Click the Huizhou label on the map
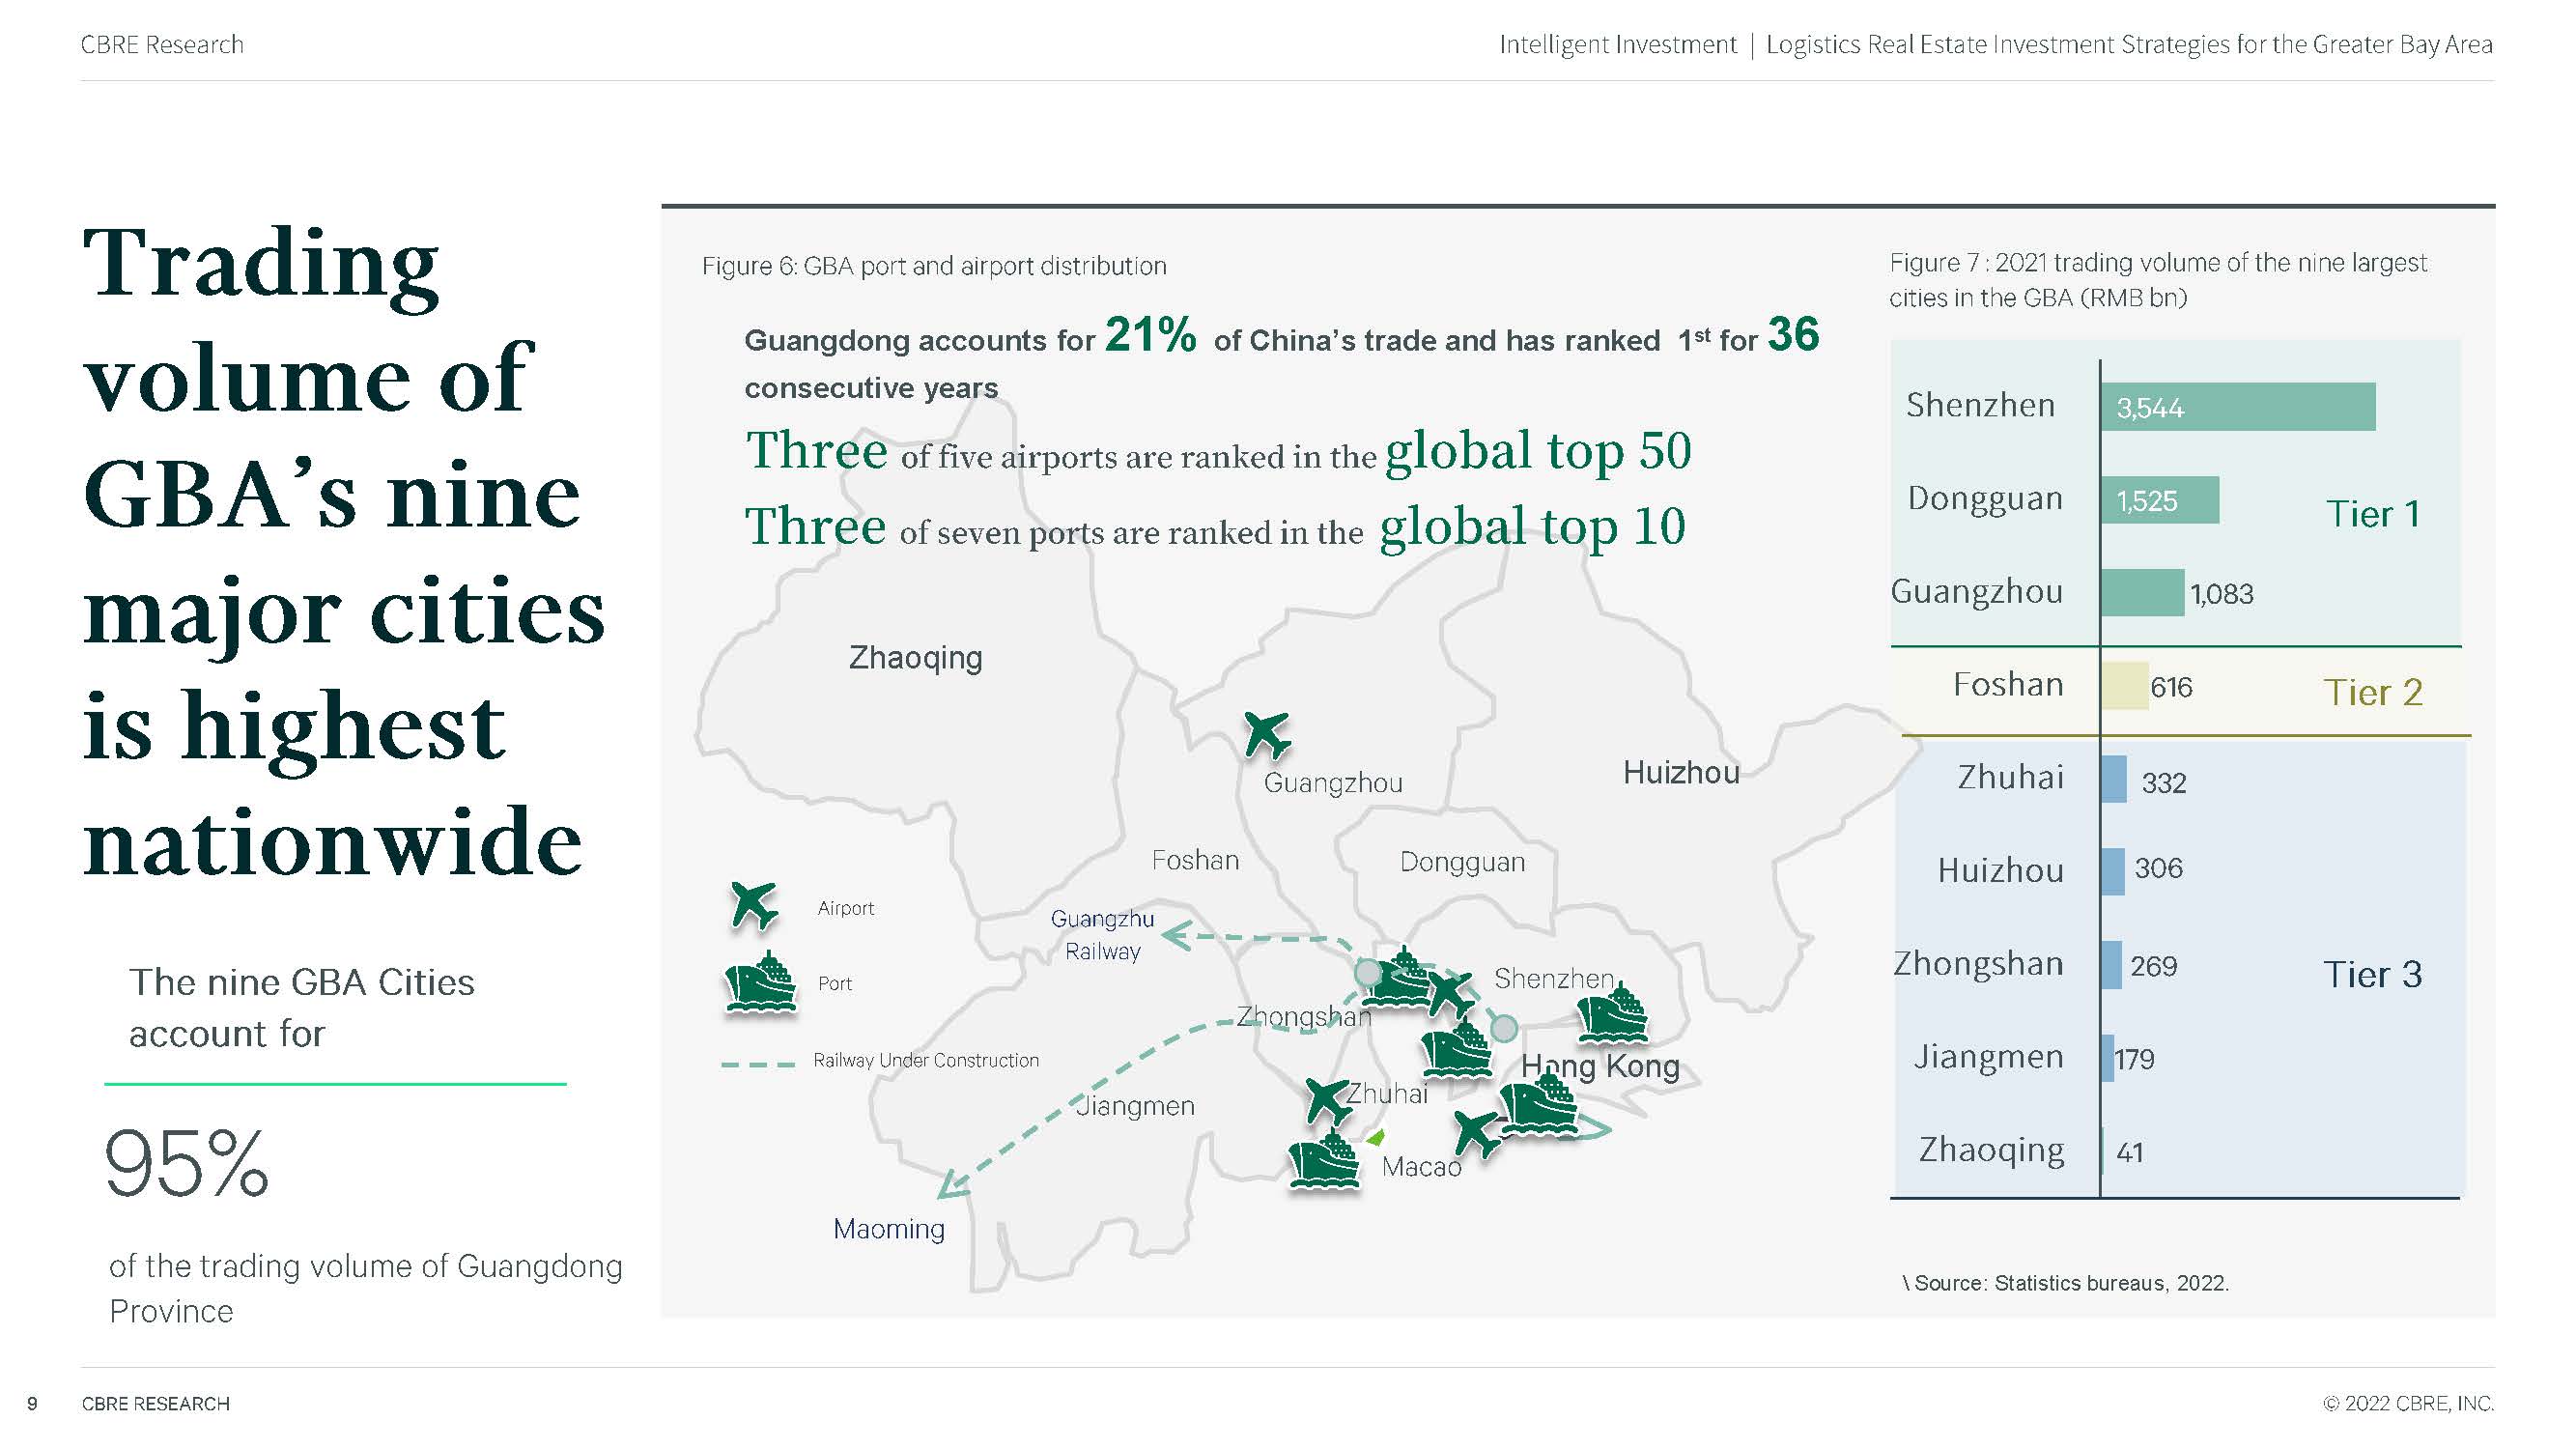Image resolution: width=2576 pixels, height=1449 pixels. 1680,772
